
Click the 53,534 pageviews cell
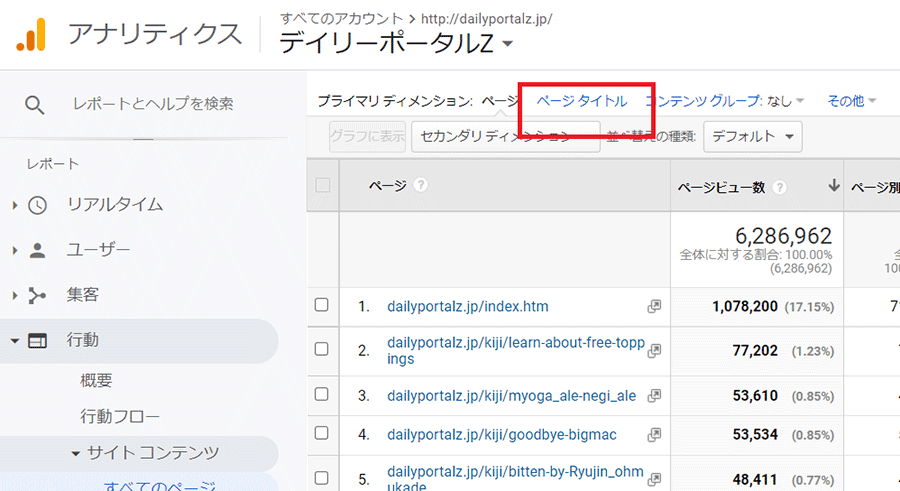pyautogui.click(x=755, y=435)
